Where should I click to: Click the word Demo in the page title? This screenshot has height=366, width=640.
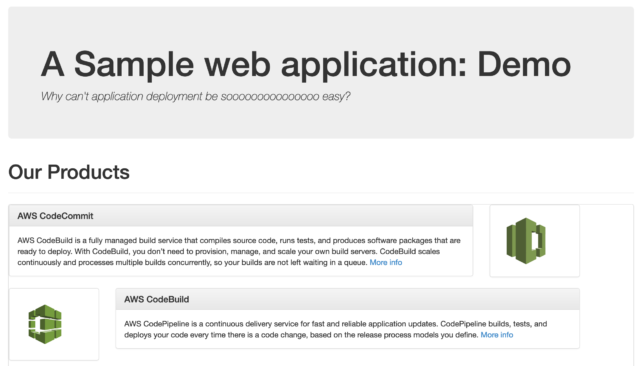pyautogui.click(x=524, y=64)
